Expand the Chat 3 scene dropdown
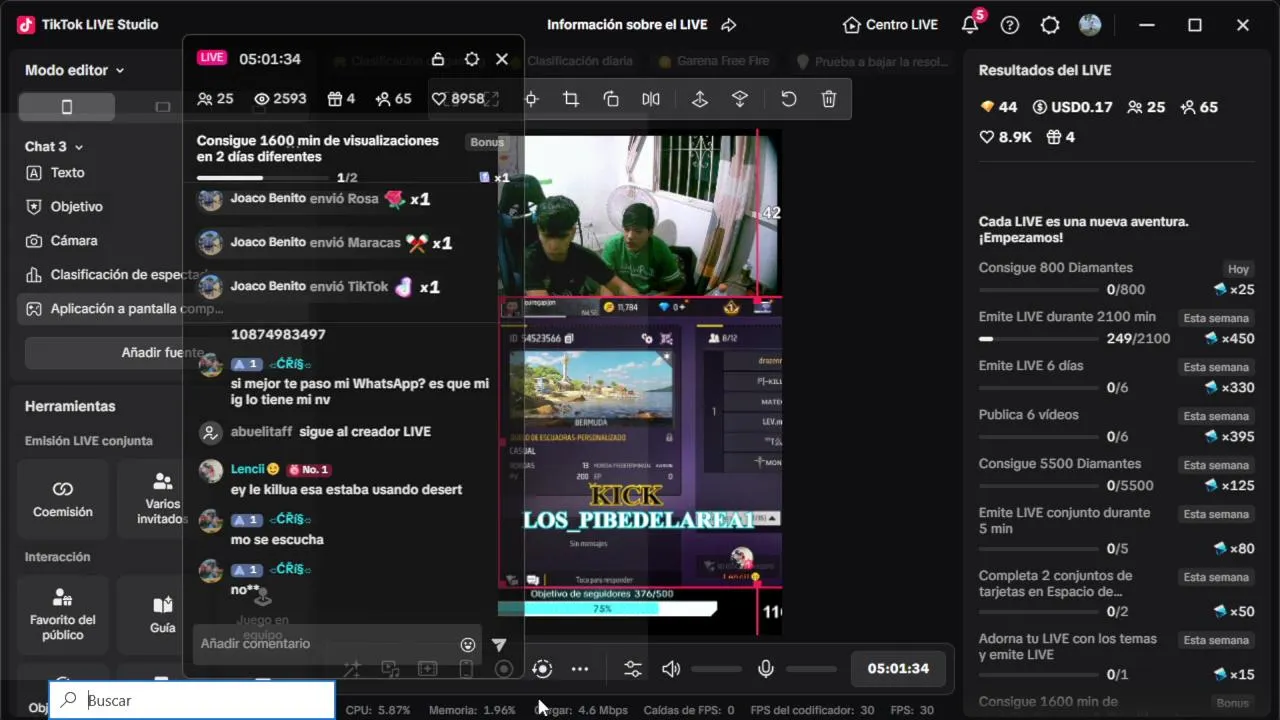 (x=54, y=146)
